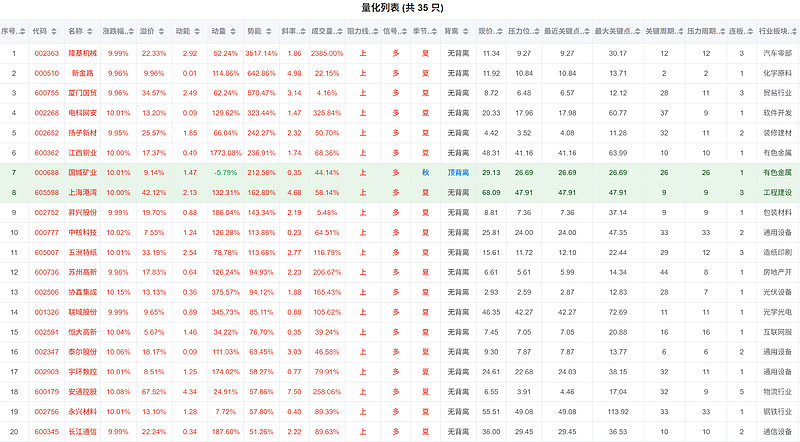Click the 67.52% premium value

[x=154, y=391]
